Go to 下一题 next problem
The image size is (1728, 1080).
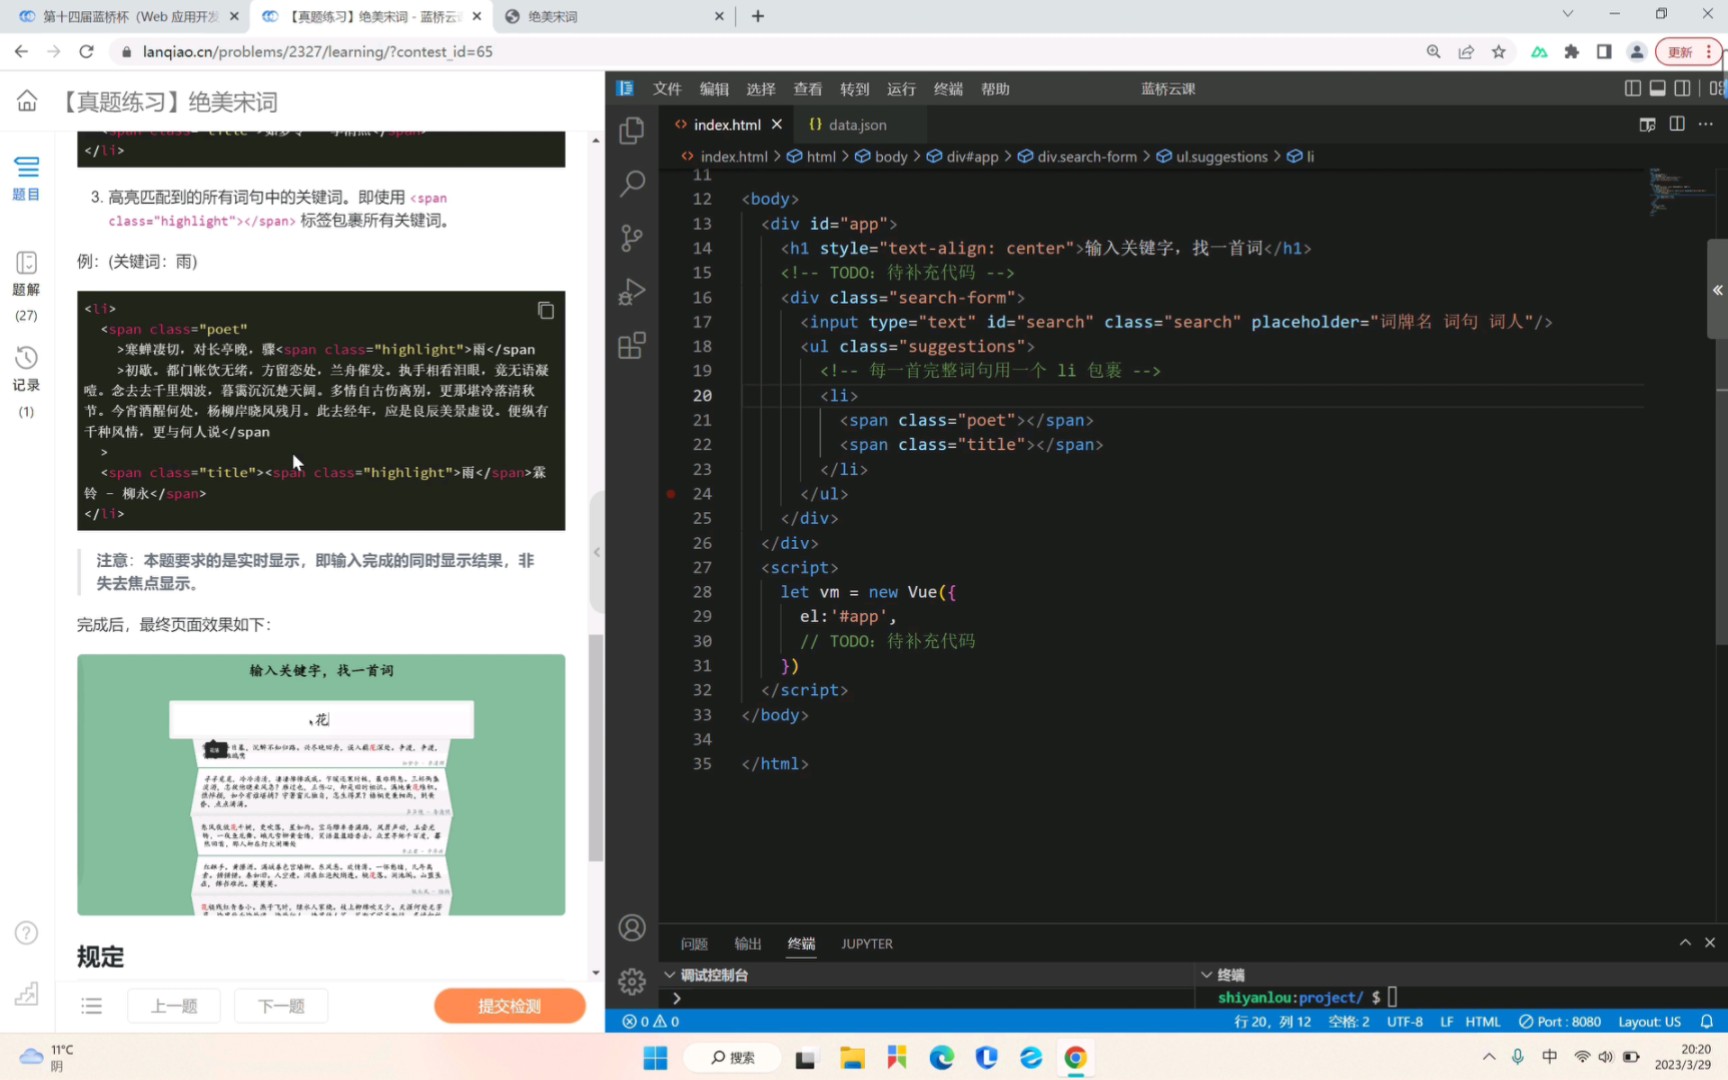click(x=281, y=1006)
